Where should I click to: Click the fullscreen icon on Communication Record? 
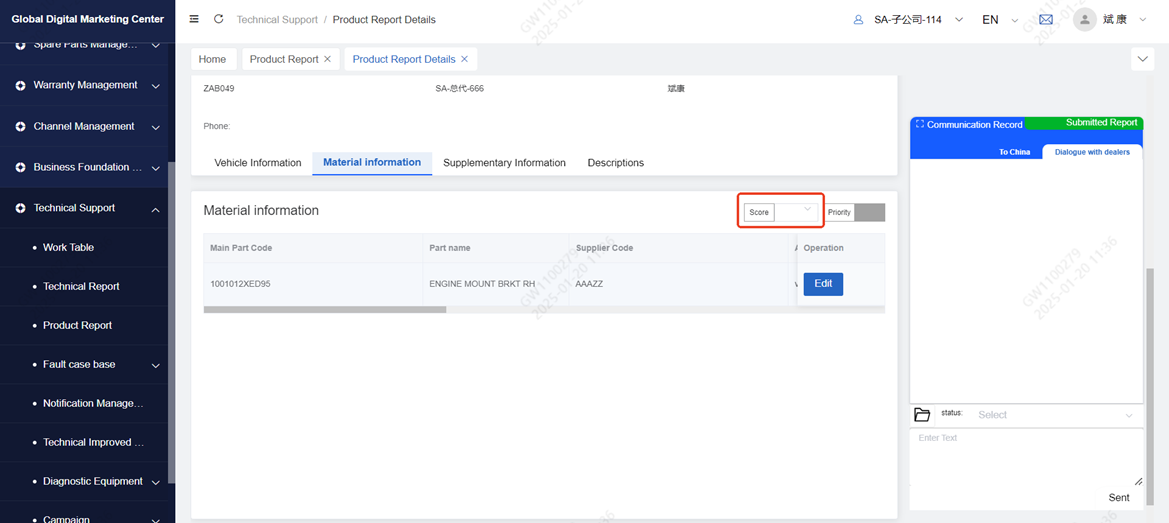click(919, 125)
